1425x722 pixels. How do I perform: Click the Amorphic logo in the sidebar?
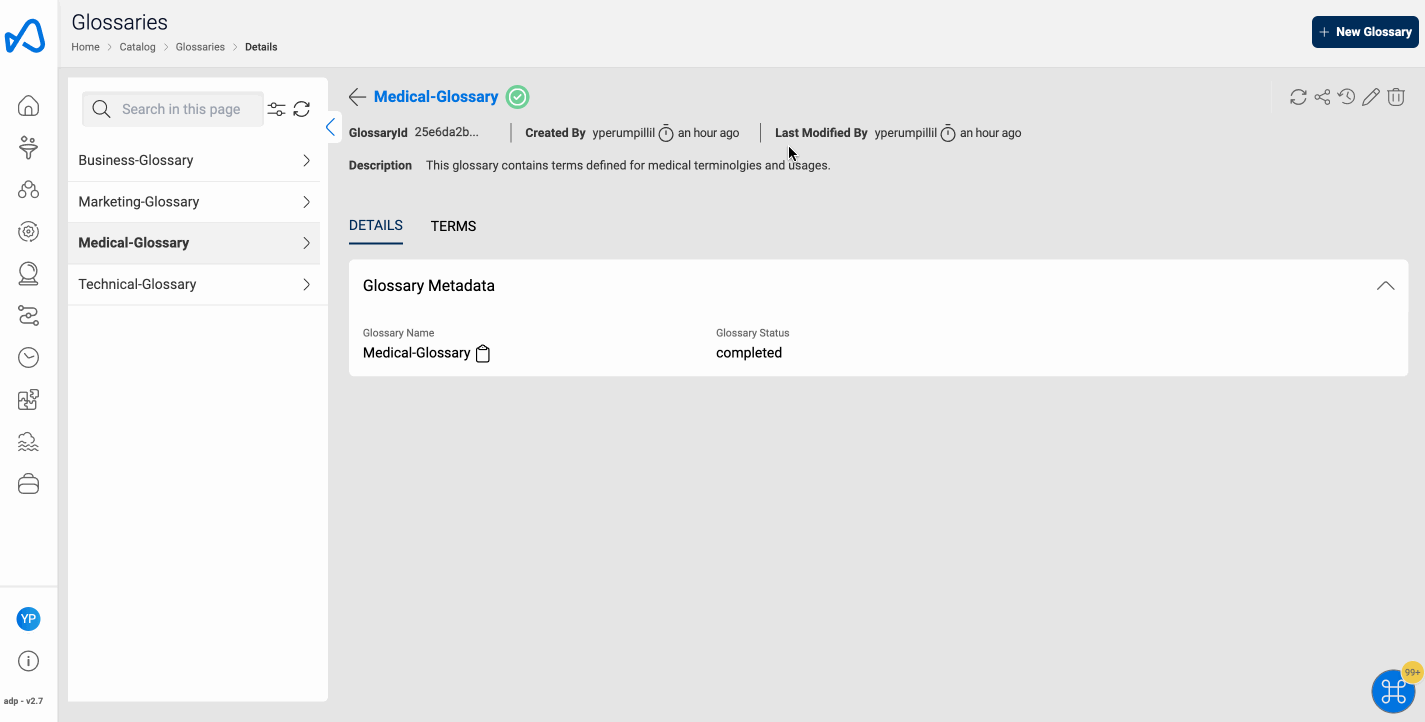tap(25, 36)
